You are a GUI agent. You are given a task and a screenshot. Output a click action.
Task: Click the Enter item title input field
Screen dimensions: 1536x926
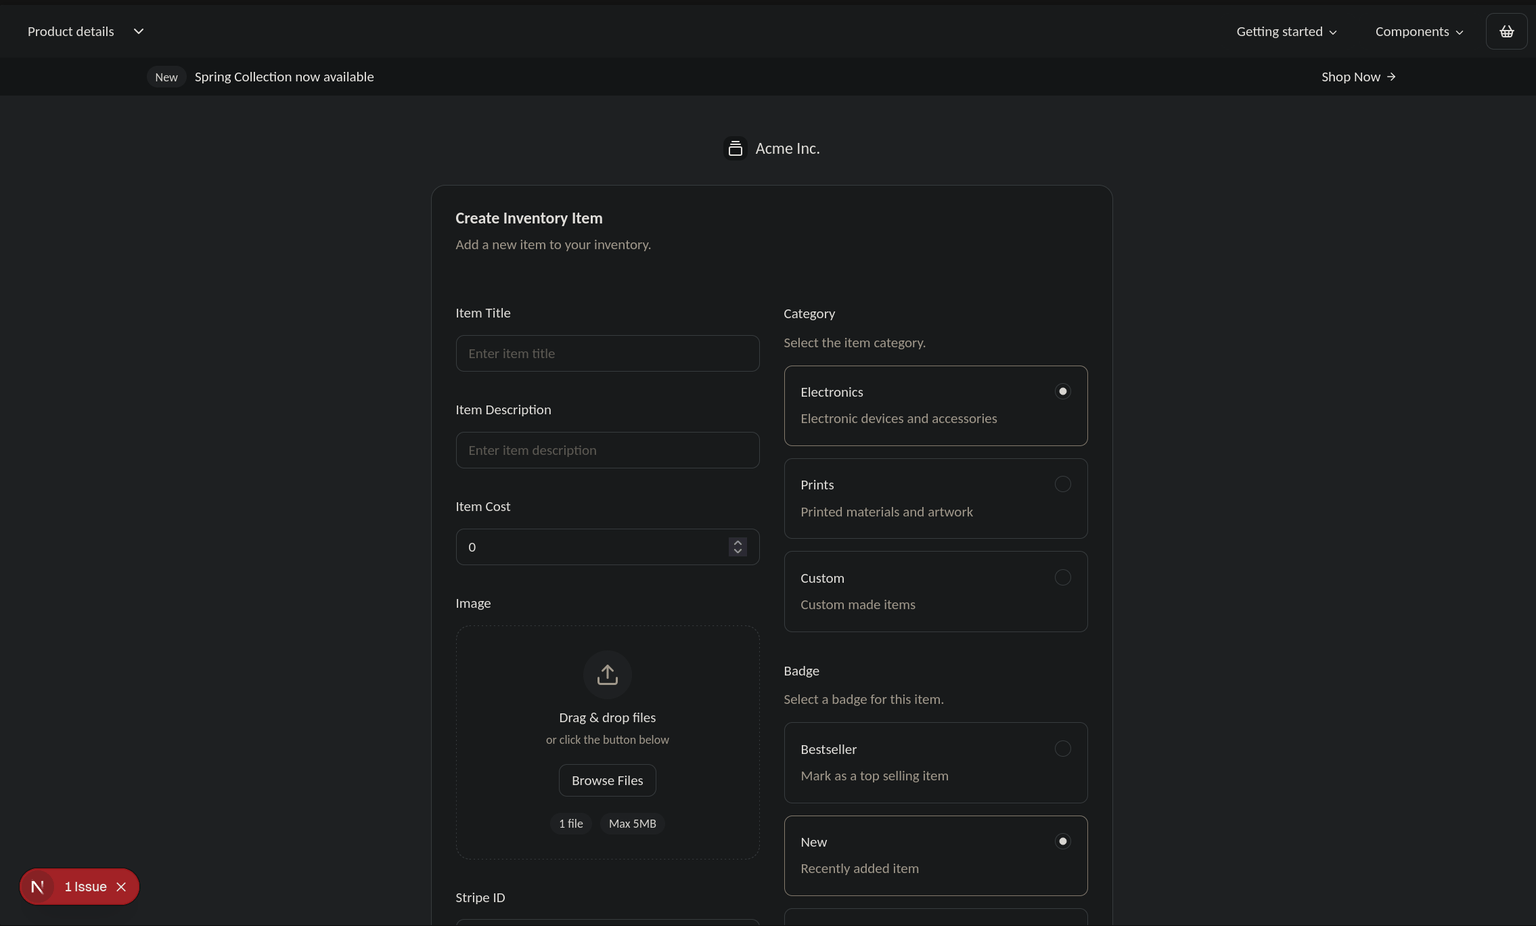pos(607,353)
